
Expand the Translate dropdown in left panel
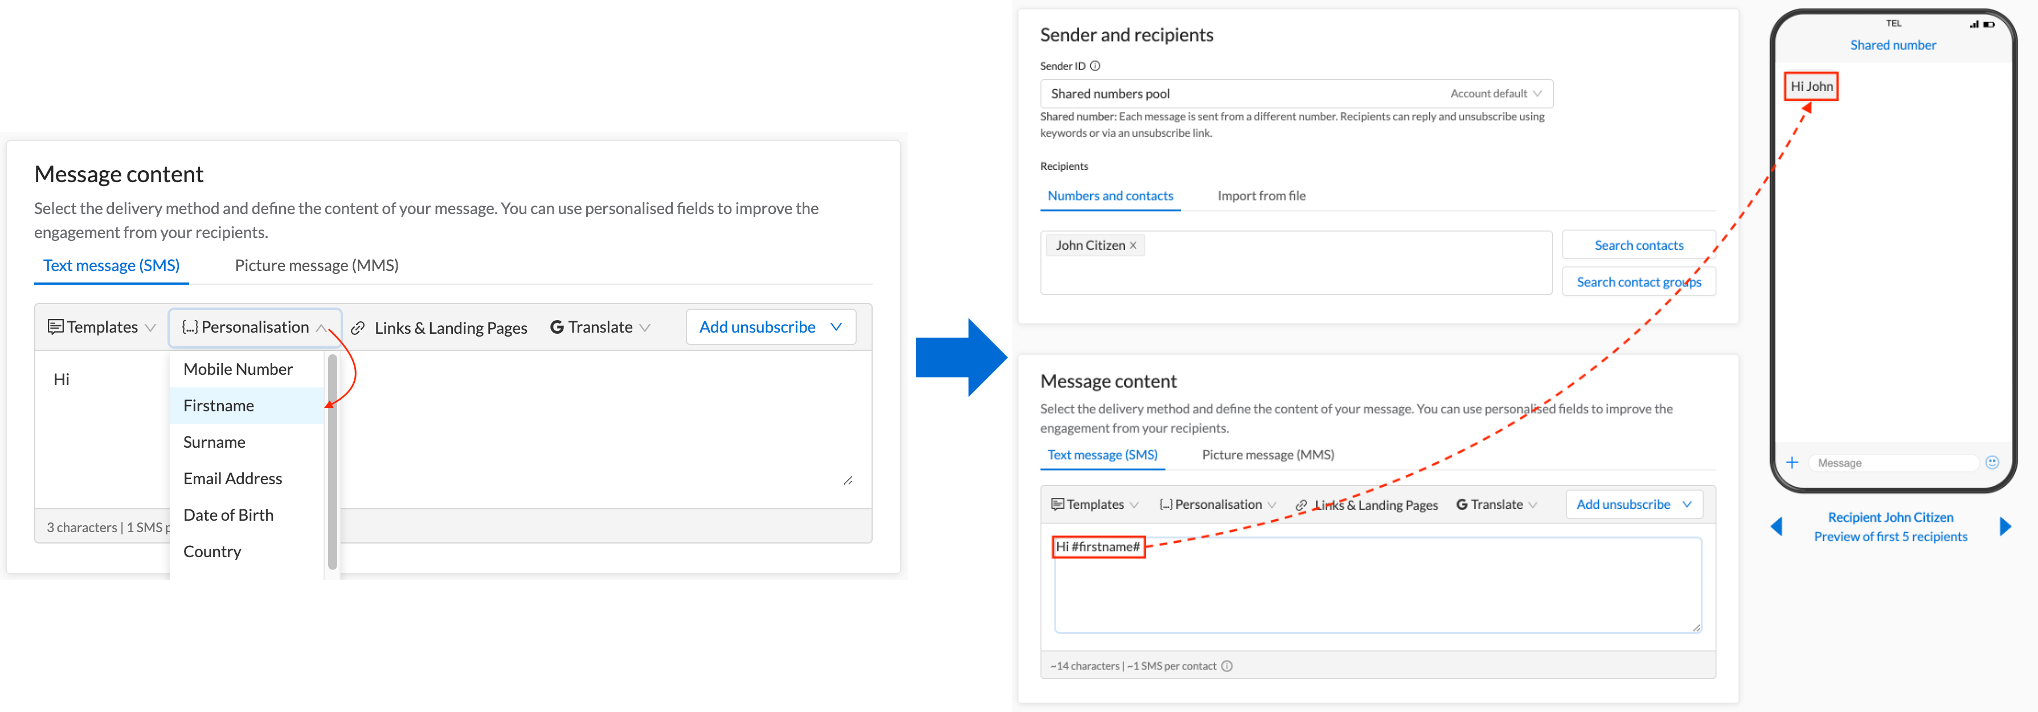600,327
